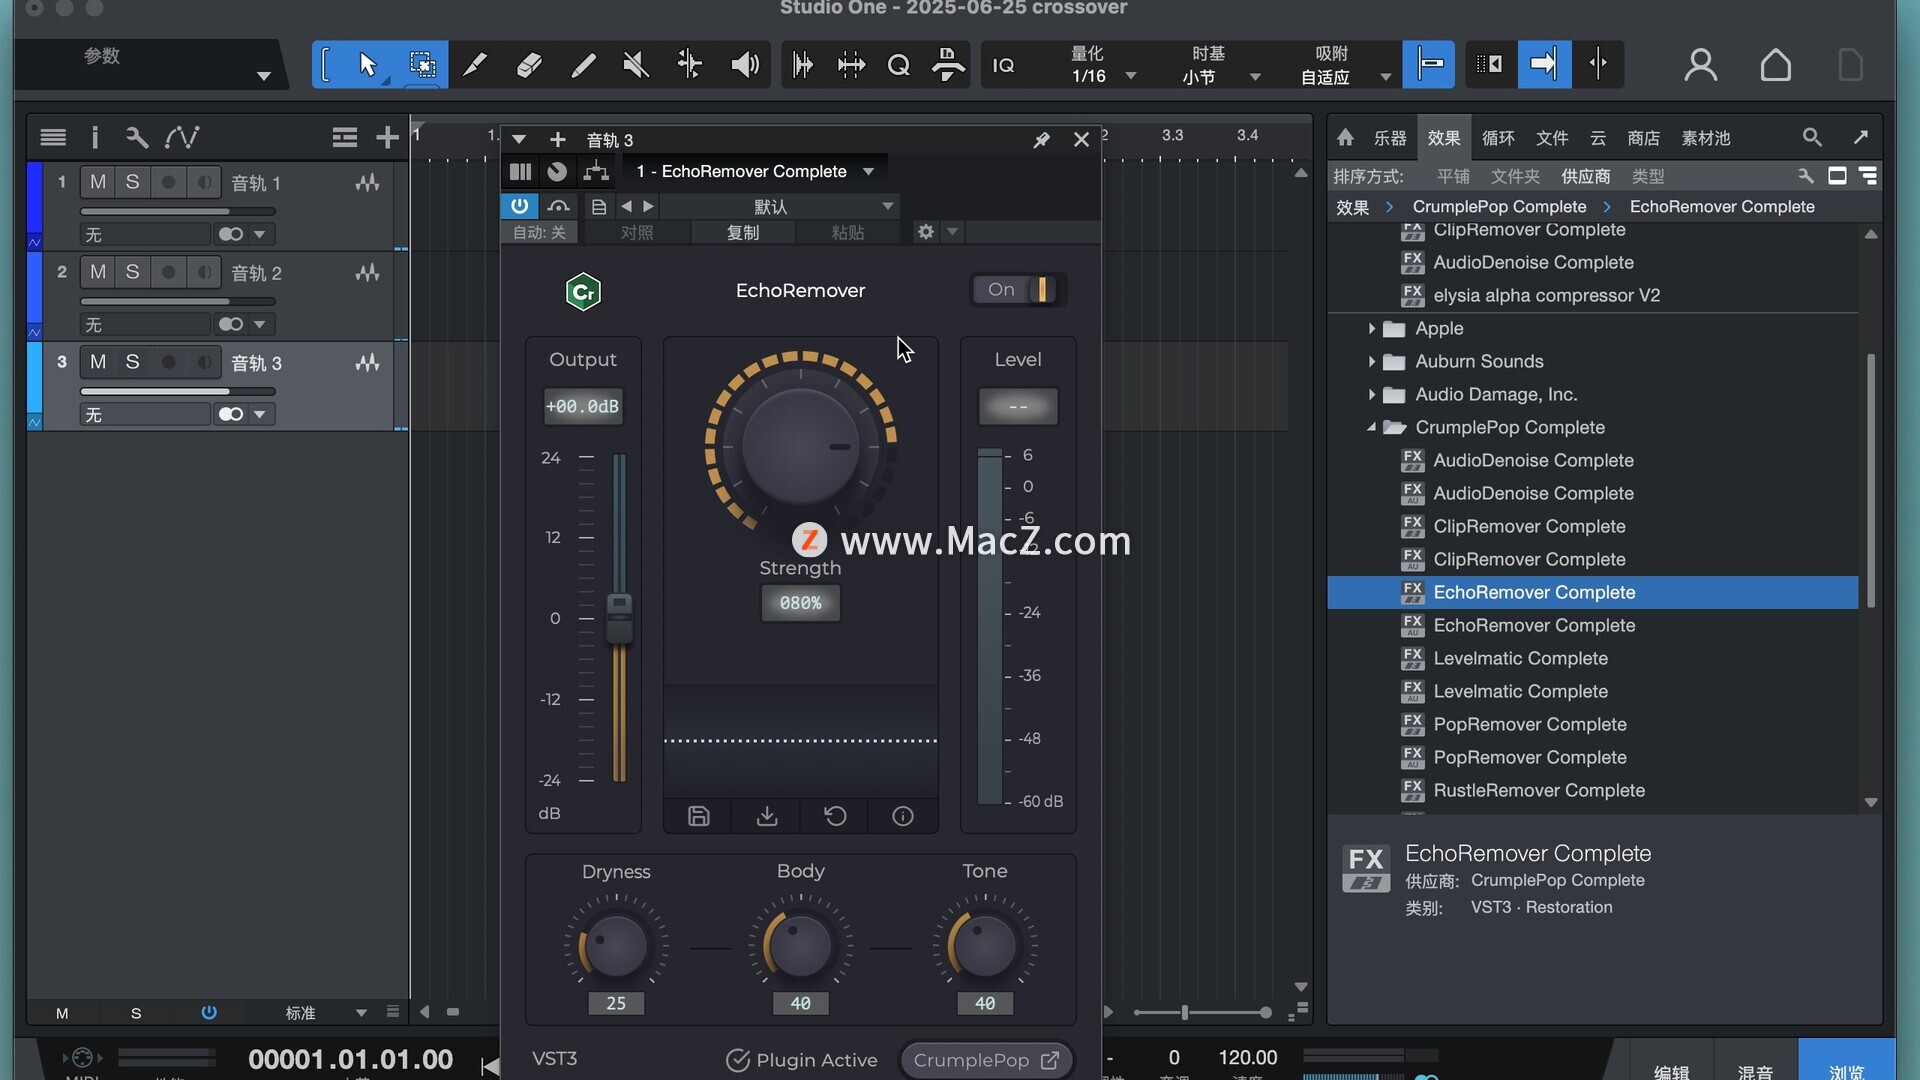
Task: Open the track list icon
Action: tap(53, 137)
